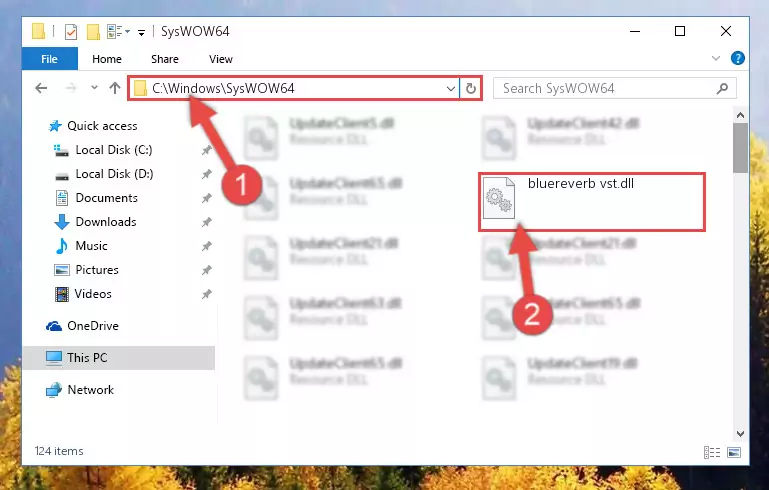The height and width of the screenshot is (490, 769).
Task: Switch to the Home ribbon tab
Action: click(107, 59)
